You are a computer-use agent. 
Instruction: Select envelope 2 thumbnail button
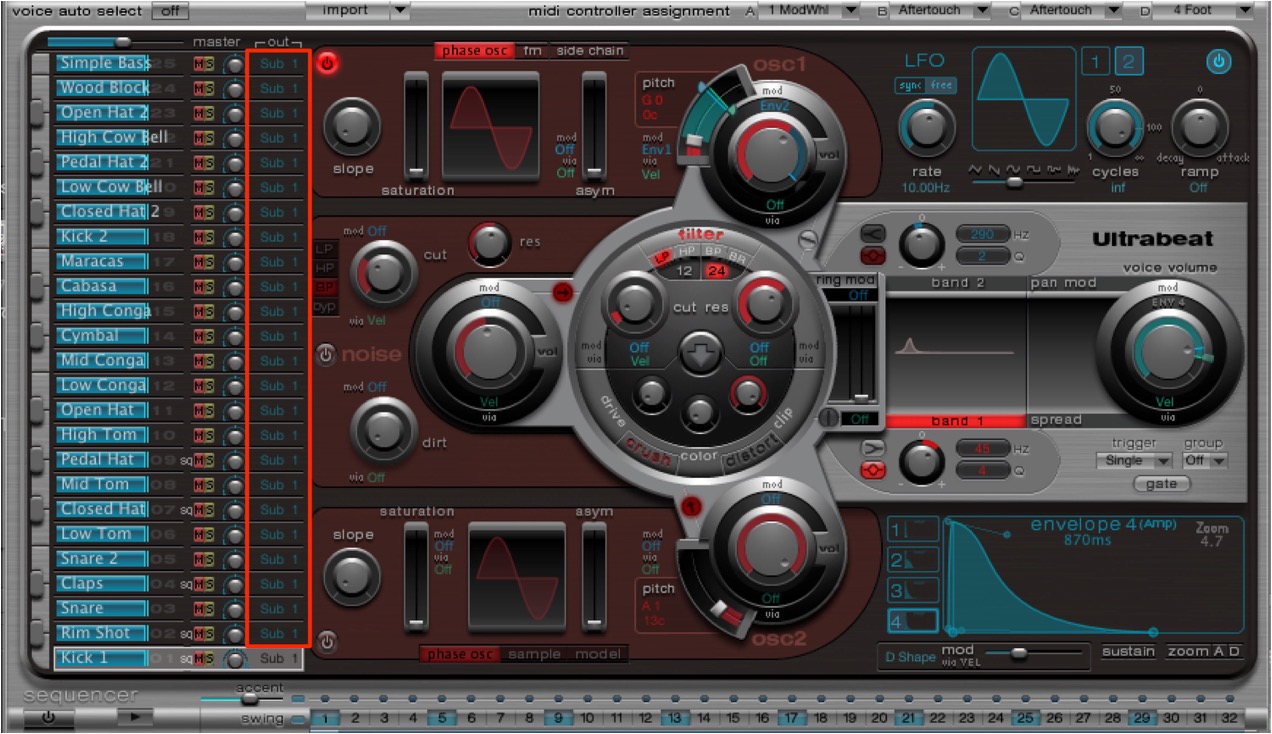[913, 559]
